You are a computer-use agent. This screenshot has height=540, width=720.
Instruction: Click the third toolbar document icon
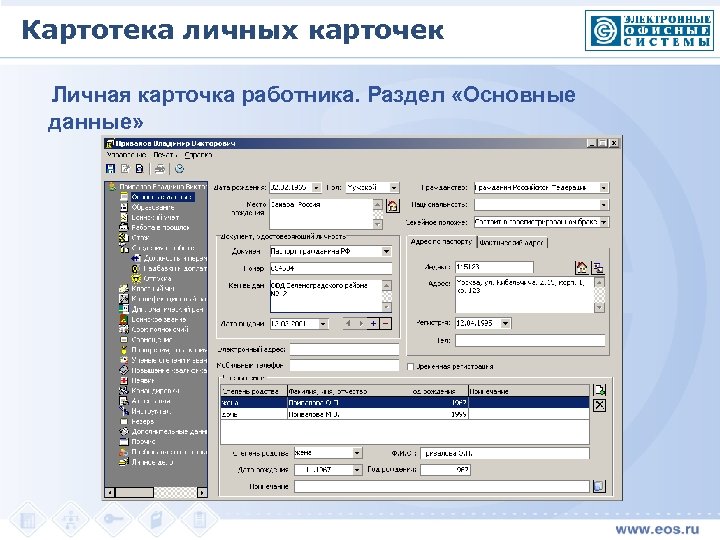point(140,169)
